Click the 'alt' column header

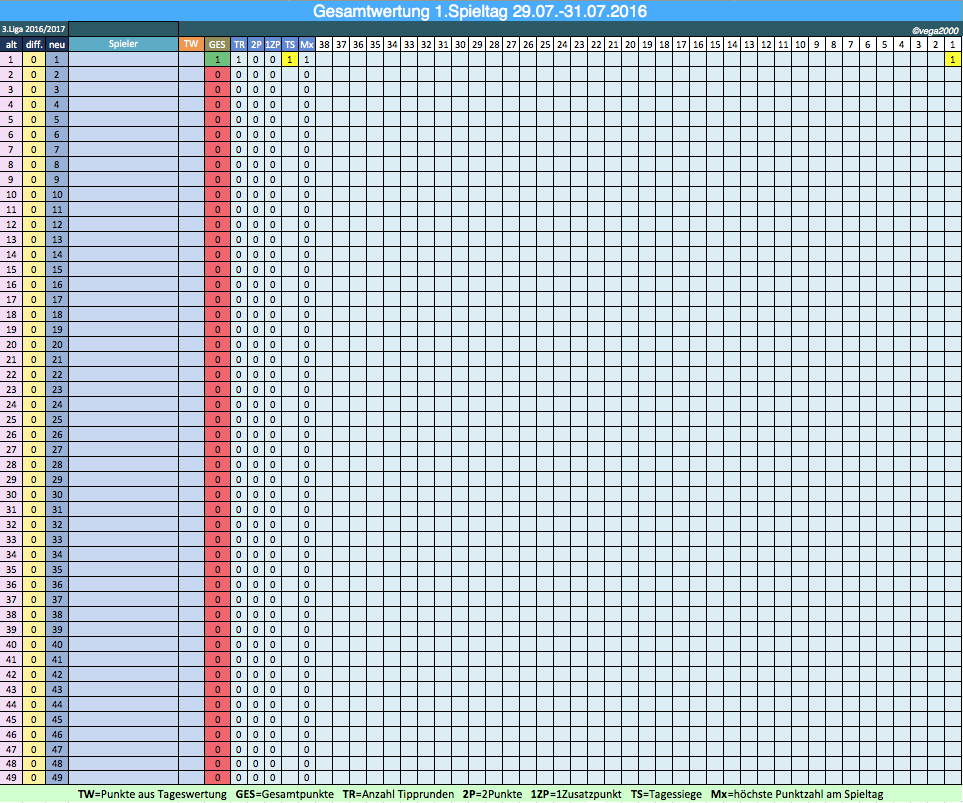click(11, 44)
